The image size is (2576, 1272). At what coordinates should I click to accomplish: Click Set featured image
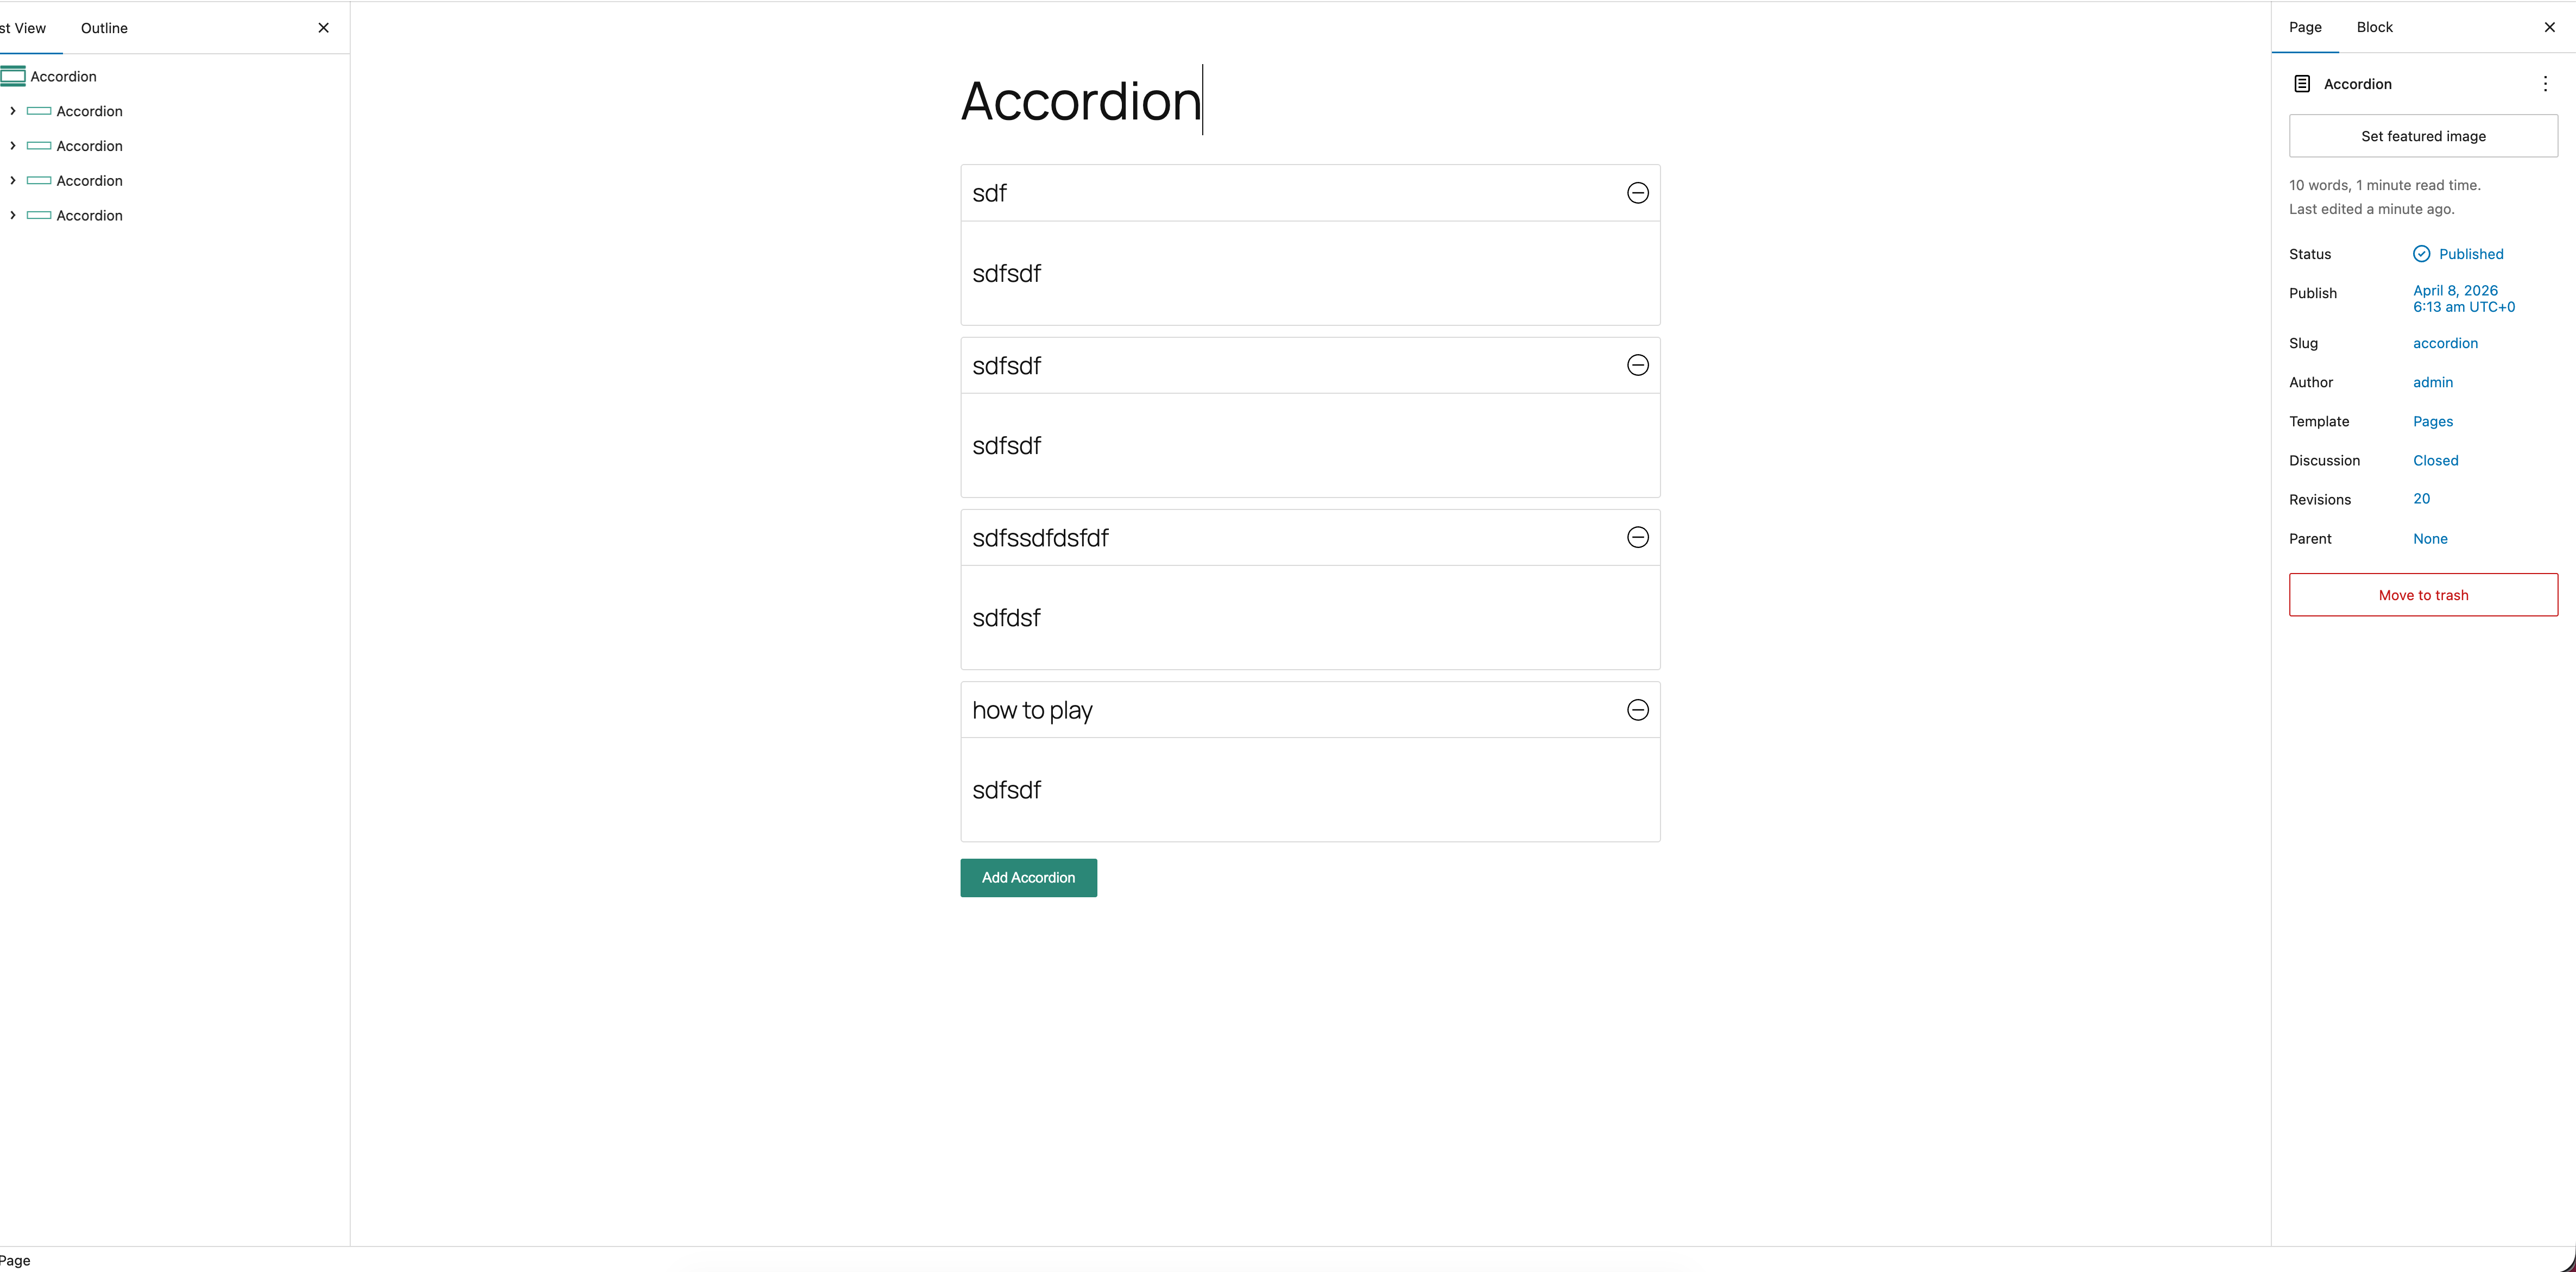coord(2422,136)
